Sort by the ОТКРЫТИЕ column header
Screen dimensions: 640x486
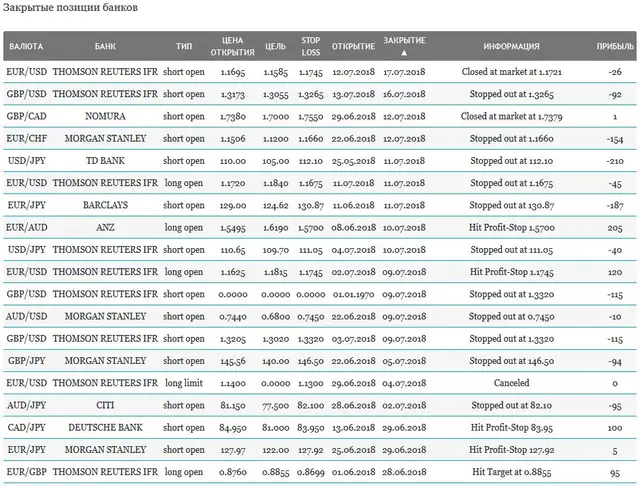click(x=353, y=46)
